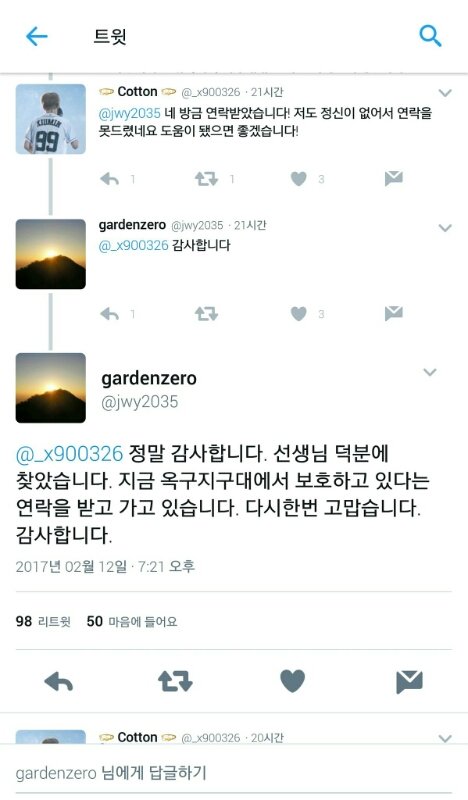The height and width of the screenshot is (800, 468).
Task: Open @_x900326 mention in main tweet
Action: coord(69,454)
